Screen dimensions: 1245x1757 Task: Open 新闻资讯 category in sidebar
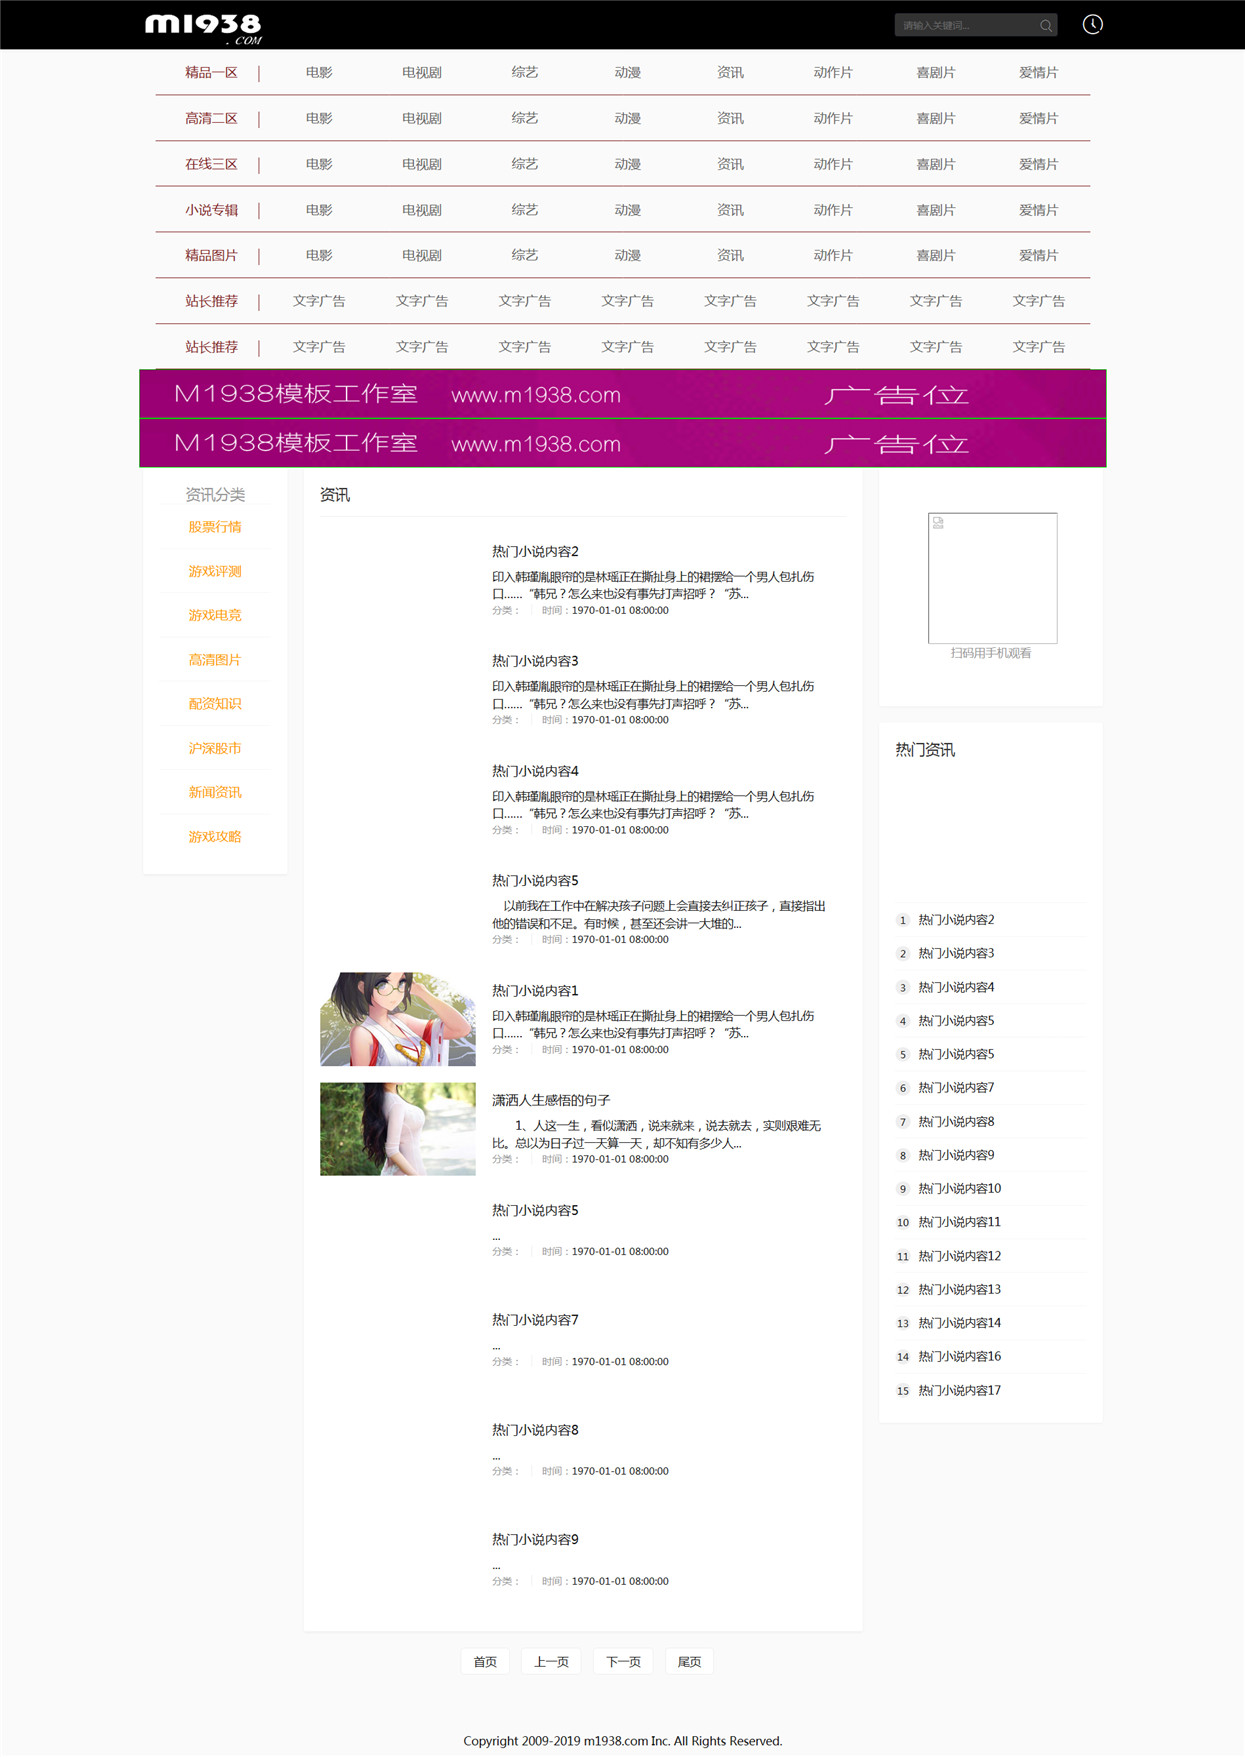[215, 792]
